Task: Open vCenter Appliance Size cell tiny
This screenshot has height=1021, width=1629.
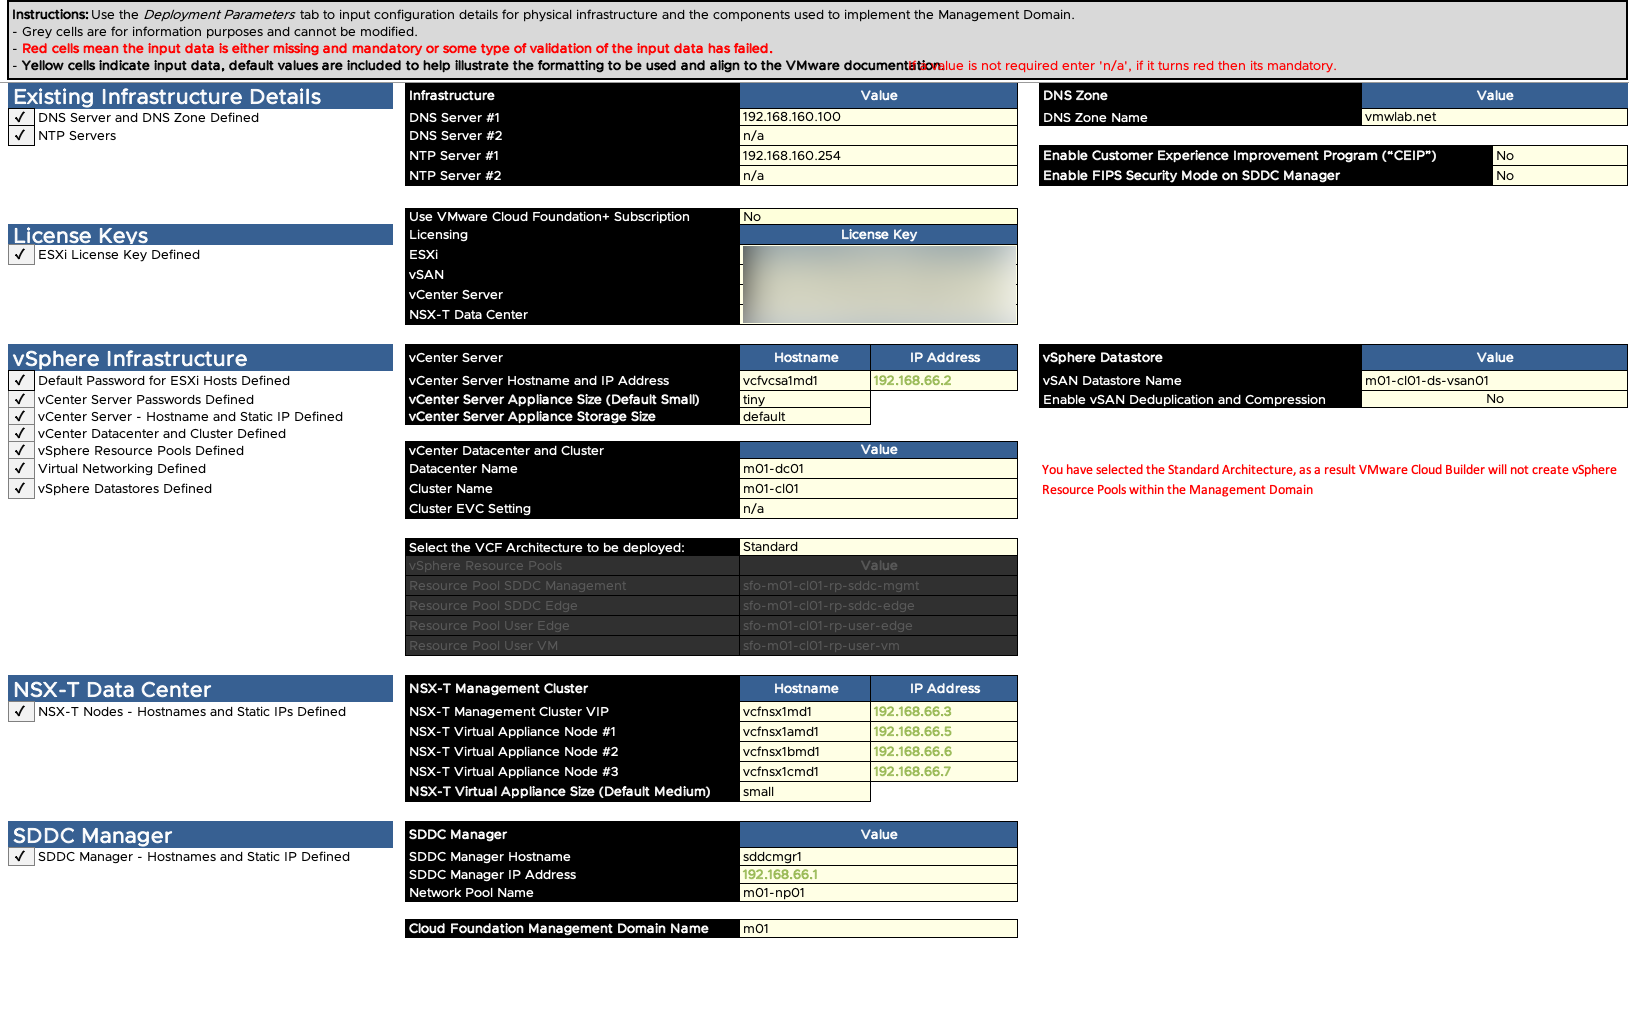Action: (x=805, y=399)
